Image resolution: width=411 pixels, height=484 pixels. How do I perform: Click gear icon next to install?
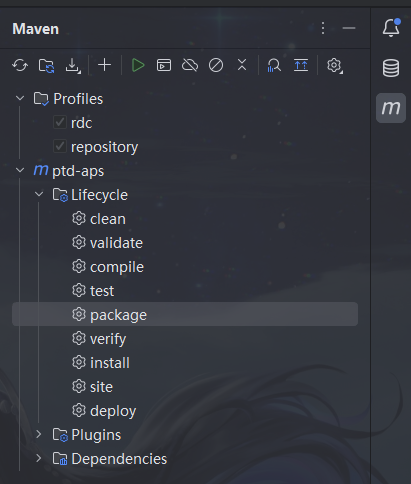79,362
